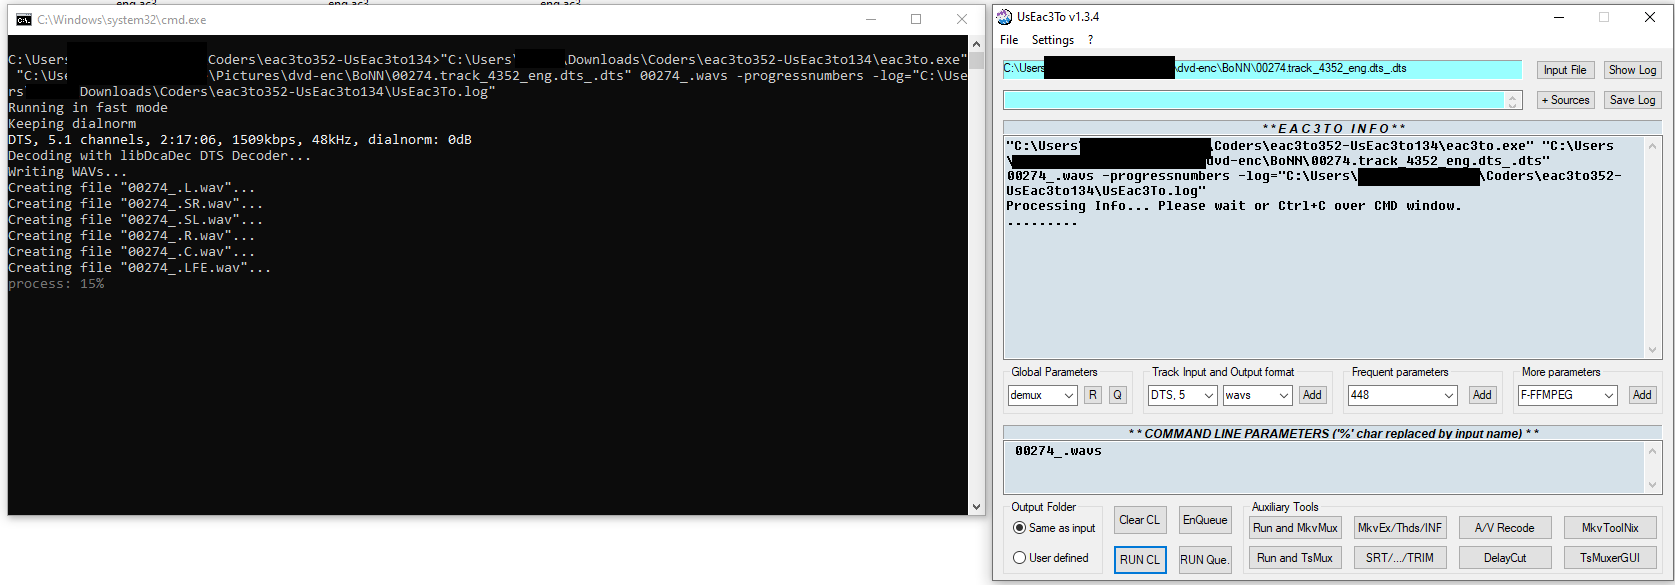Viewport: 1675px width, 585px height.
Task: Click the EAC3TO INFO scrollbar up arrow
Action: (1652, 146)
